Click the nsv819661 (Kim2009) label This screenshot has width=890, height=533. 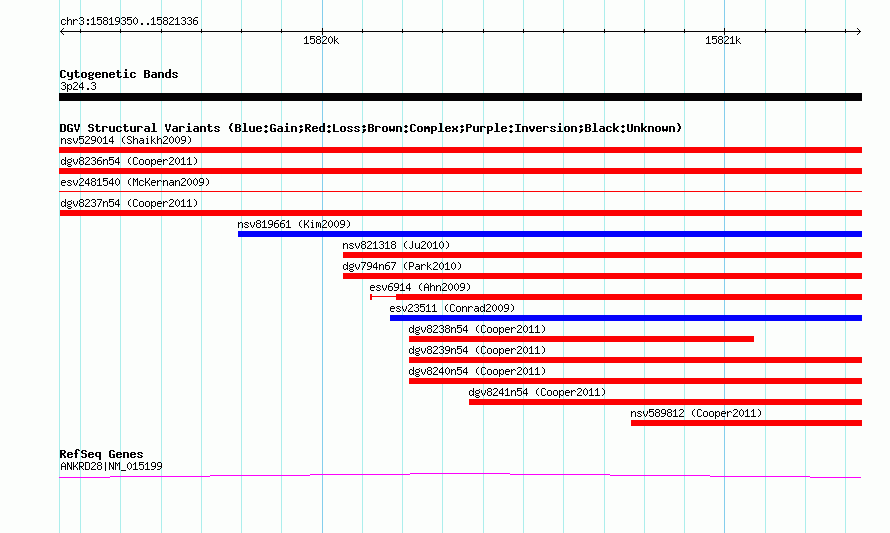[294, 224]
